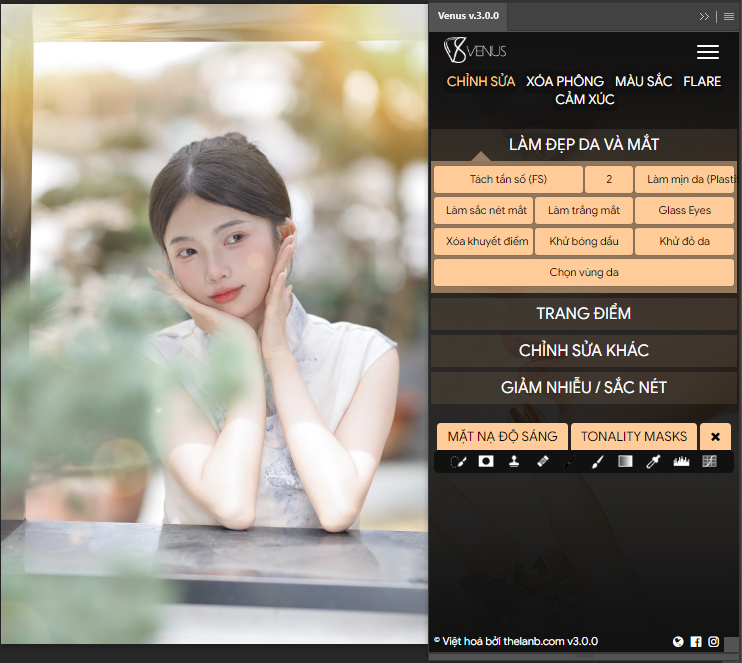Image resolution: width=742 pixels, height=663 pixels.
Task: Select the clone stamp tool icon
Action: (x=514, y=462)
